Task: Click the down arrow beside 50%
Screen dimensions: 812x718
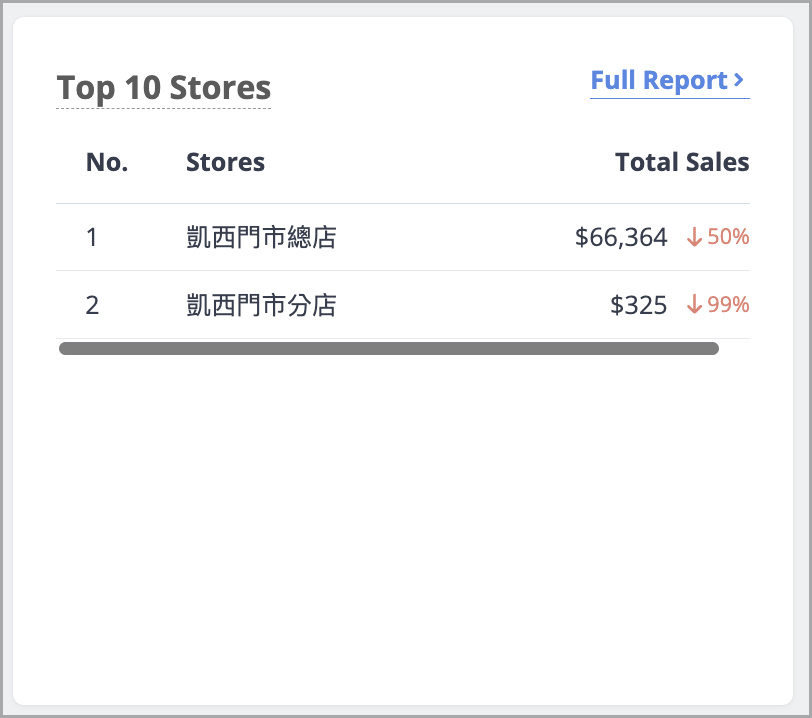Action: [x=694, y=237]
